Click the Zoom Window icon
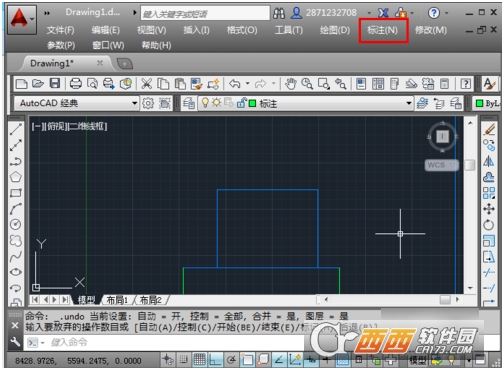The height and width of the screenshot is (370, 504). pos(324,84)
